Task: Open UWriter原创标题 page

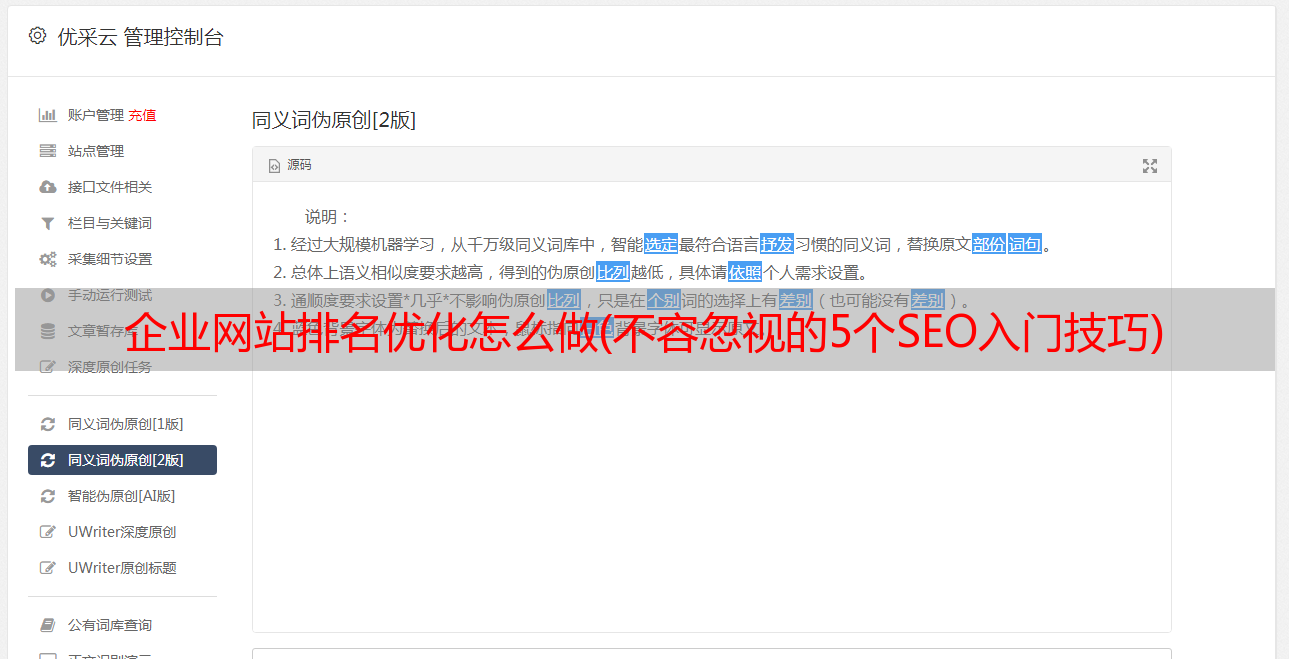Action: point(122,568)
